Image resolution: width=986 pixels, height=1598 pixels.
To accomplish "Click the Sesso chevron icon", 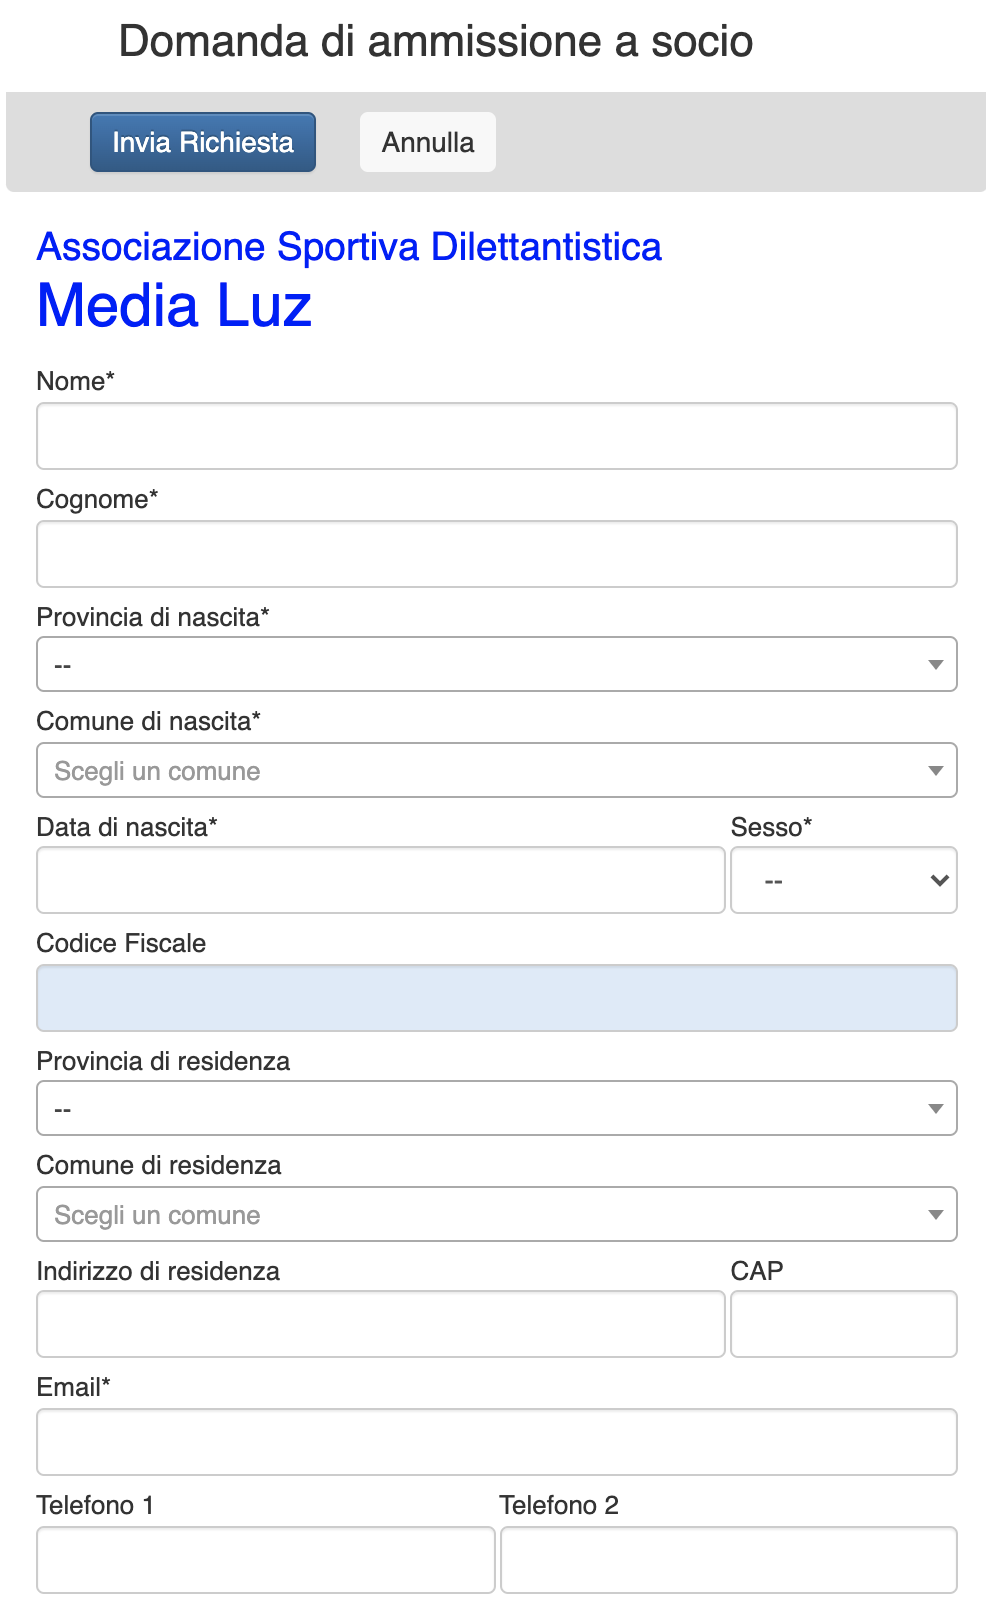I will 939,880.
